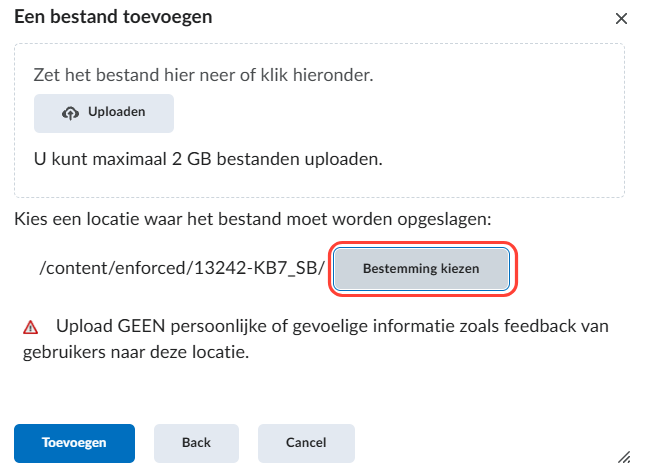The image size is (647, 476).
Task: Grab the resize handle in dialog corner
Action: click(624, 457)
